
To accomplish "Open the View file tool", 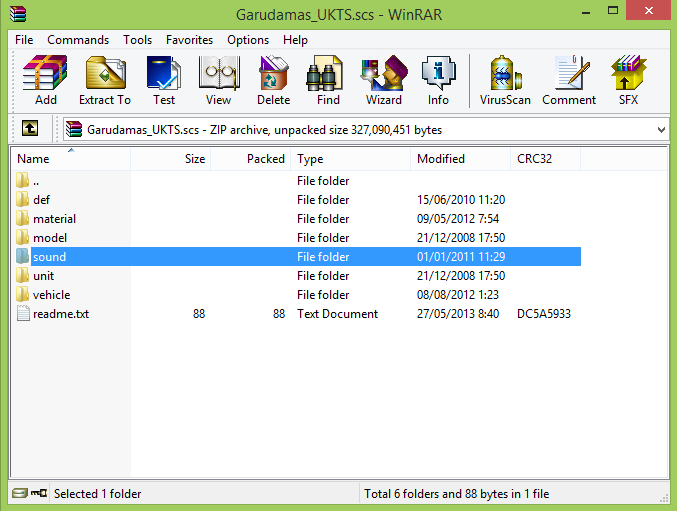I will pyautogui.click(x=218, y=80).
